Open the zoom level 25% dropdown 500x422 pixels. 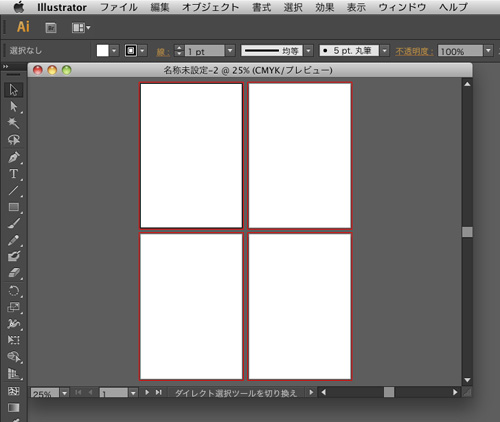65,393
